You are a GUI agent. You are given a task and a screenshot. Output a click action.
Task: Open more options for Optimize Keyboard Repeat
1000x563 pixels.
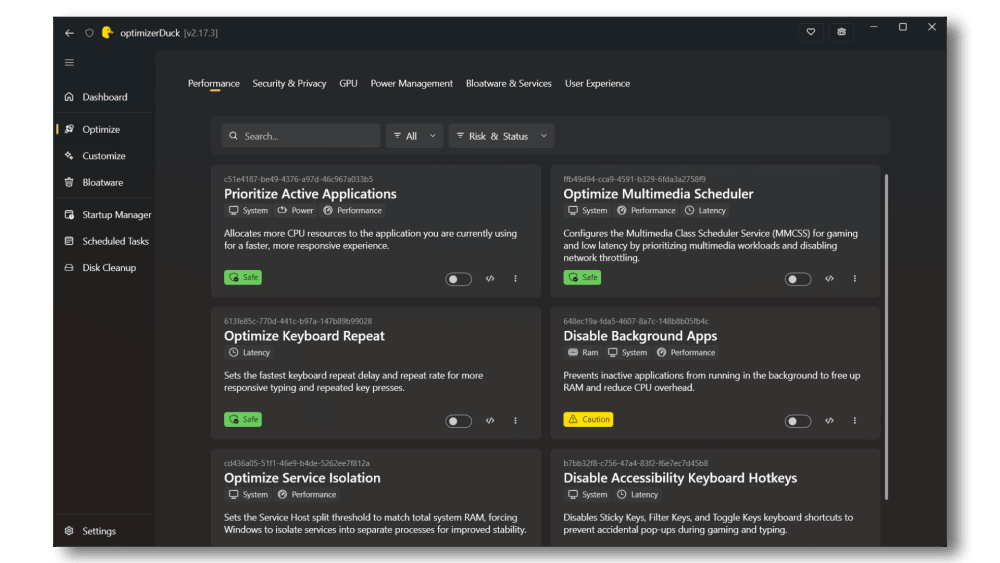pyautogui.click(x=515, y=421)
